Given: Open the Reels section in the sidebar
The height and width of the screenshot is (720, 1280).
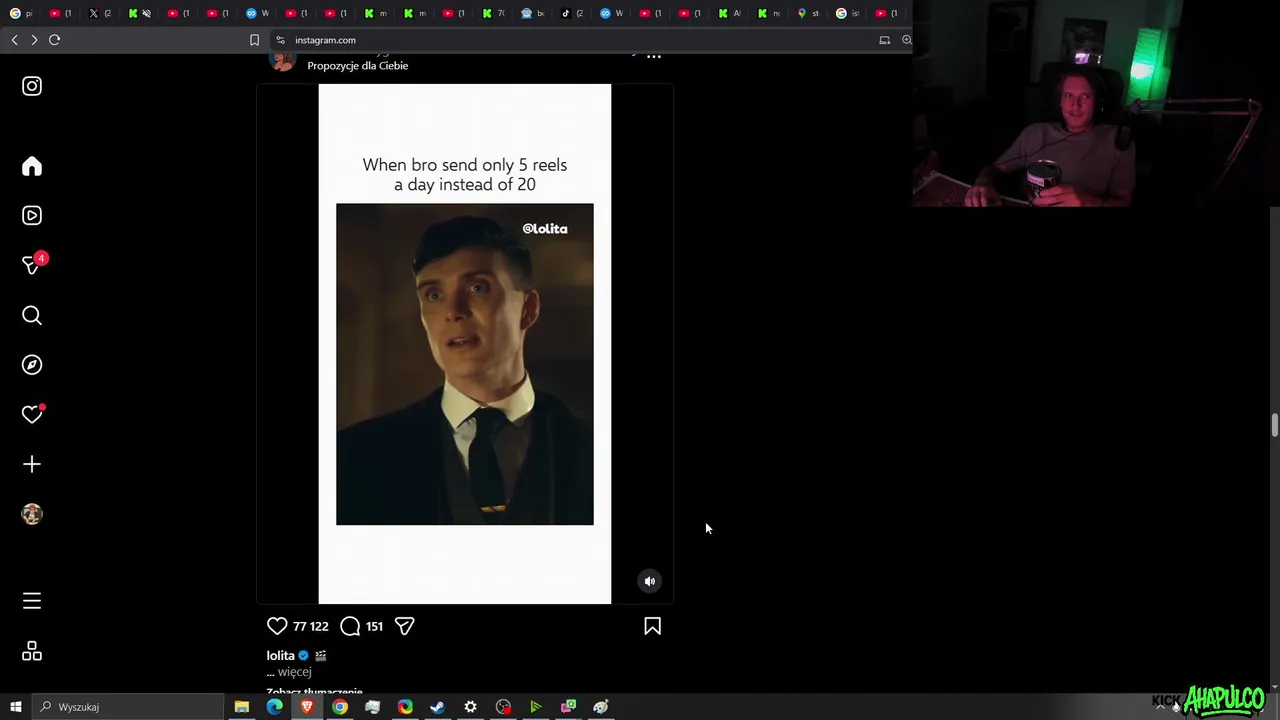Looking at the screenshot, I should point(32,215).
